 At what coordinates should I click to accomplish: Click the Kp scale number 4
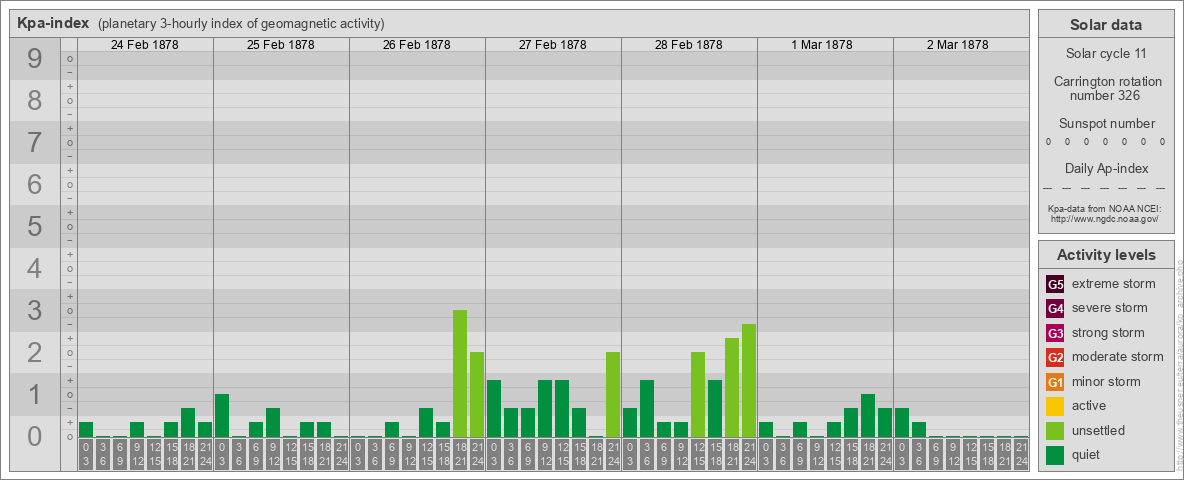point(34,268)
